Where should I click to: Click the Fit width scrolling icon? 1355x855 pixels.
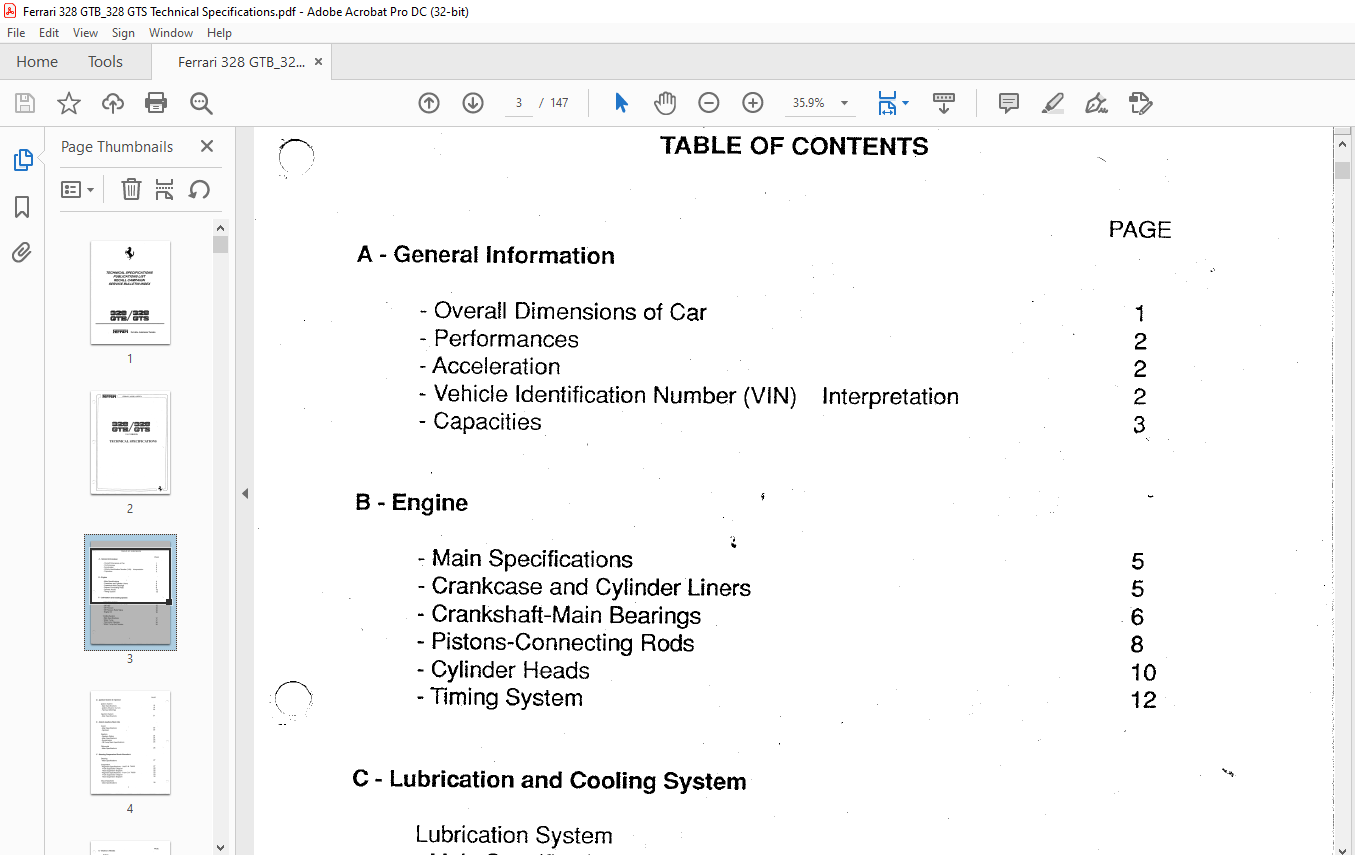click(x=886, y=103)
